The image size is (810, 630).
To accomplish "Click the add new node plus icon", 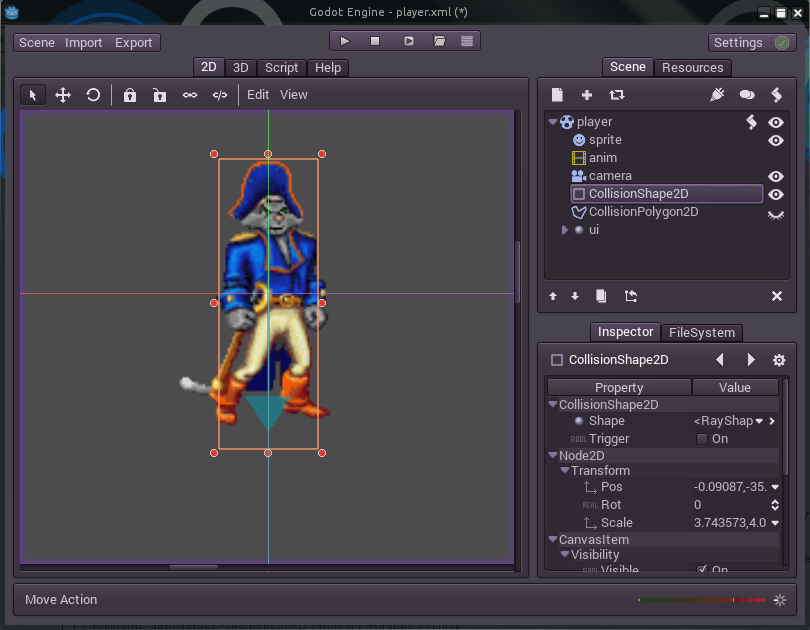I will pos(587,95).
